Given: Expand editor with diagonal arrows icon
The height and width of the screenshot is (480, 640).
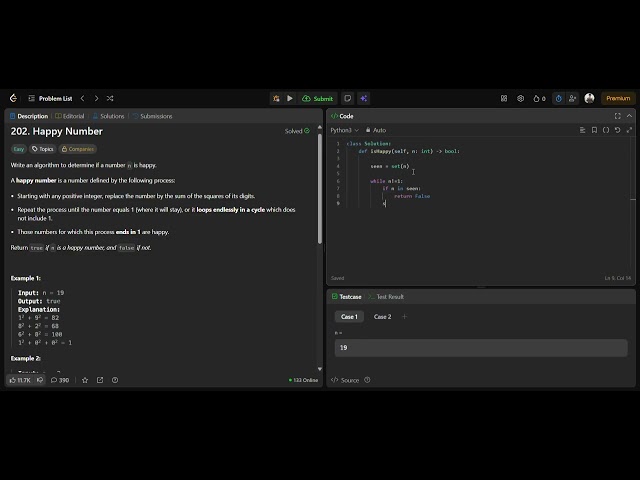Looking at the screenshot, I should 629,130.
